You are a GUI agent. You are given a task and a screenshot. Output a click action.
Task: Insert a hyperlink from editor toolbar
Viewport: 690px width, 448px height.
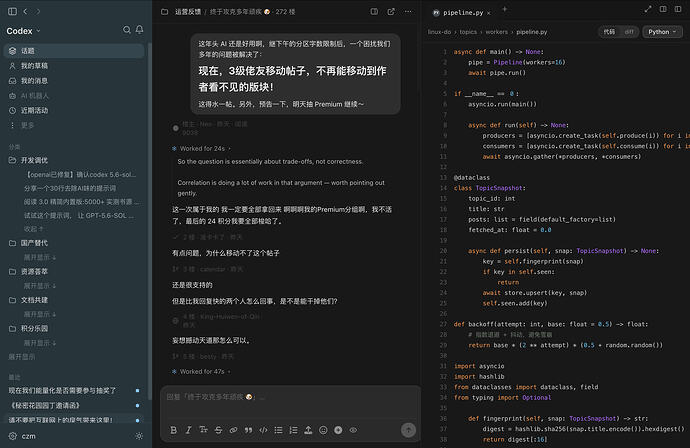233,430
